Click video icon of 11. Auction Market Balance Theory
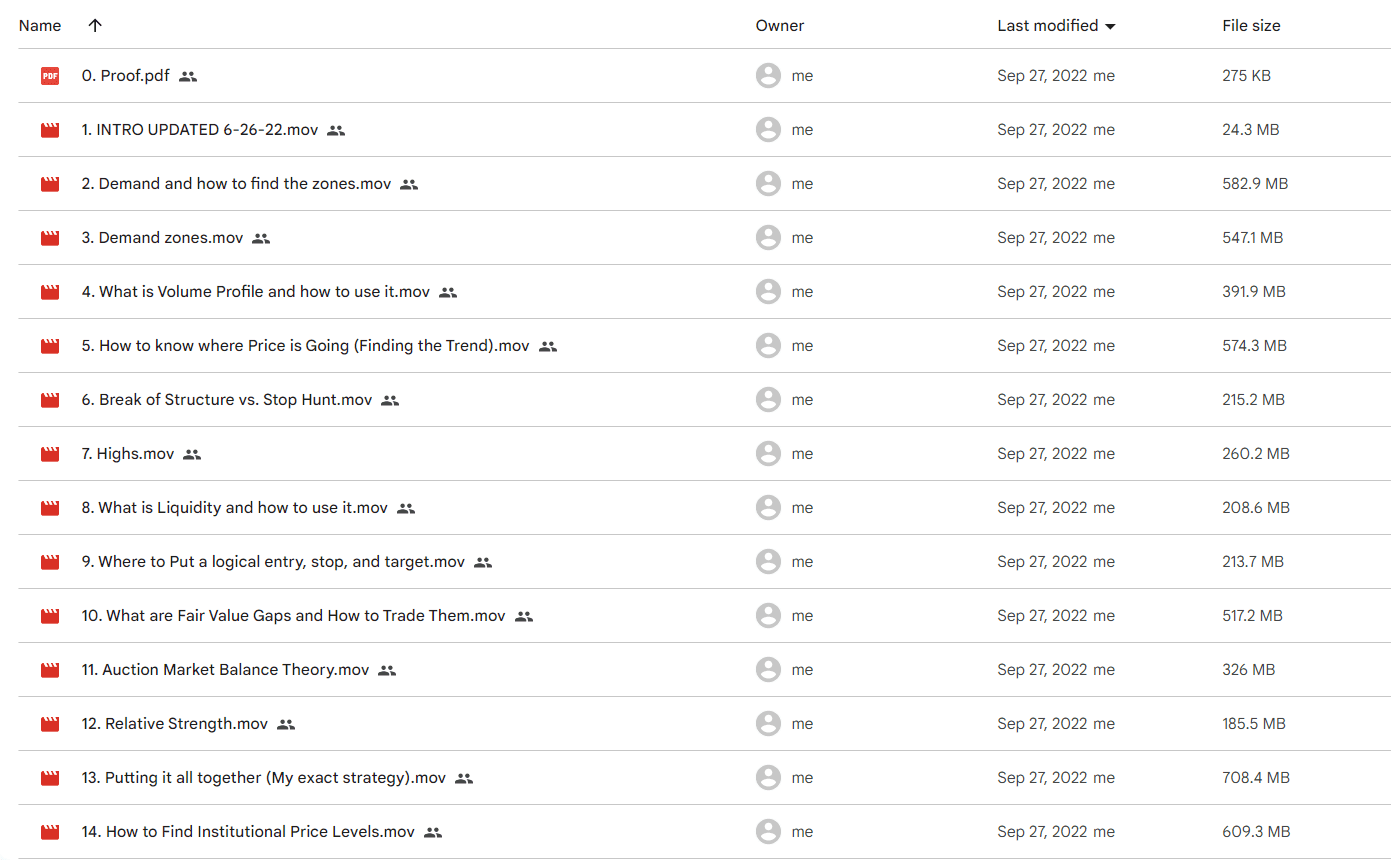1391x860 pixels. point(50,670)
